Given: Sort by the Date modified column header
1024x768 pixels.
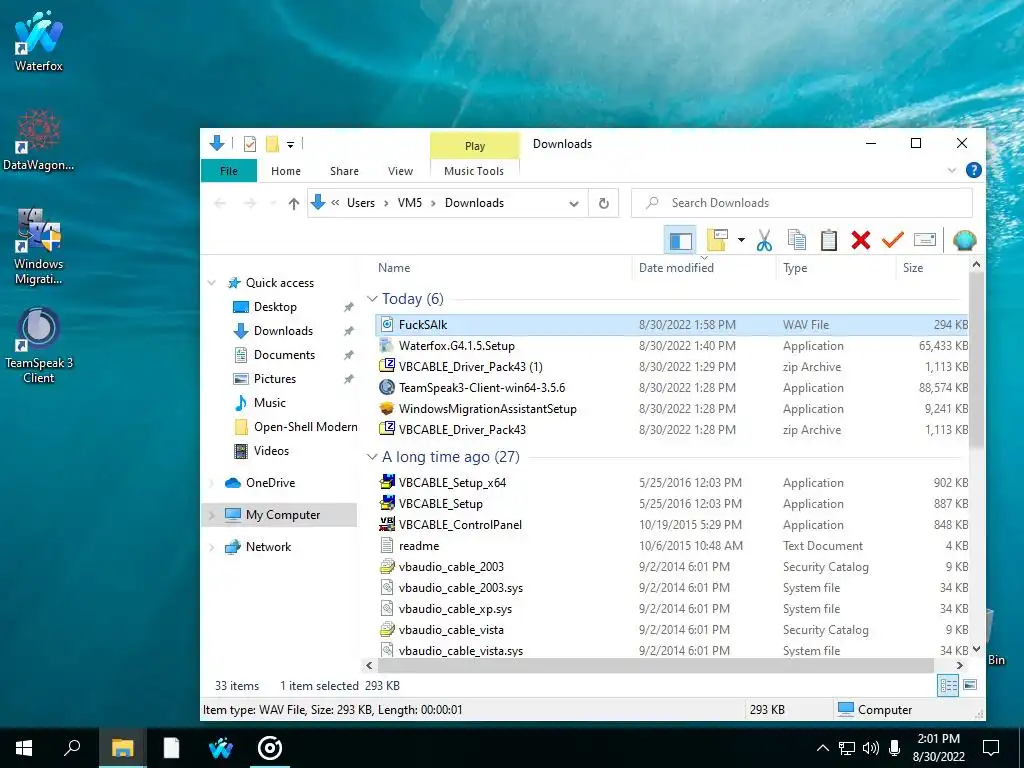Looking at the screenshot, I should [x=676, y=268].
